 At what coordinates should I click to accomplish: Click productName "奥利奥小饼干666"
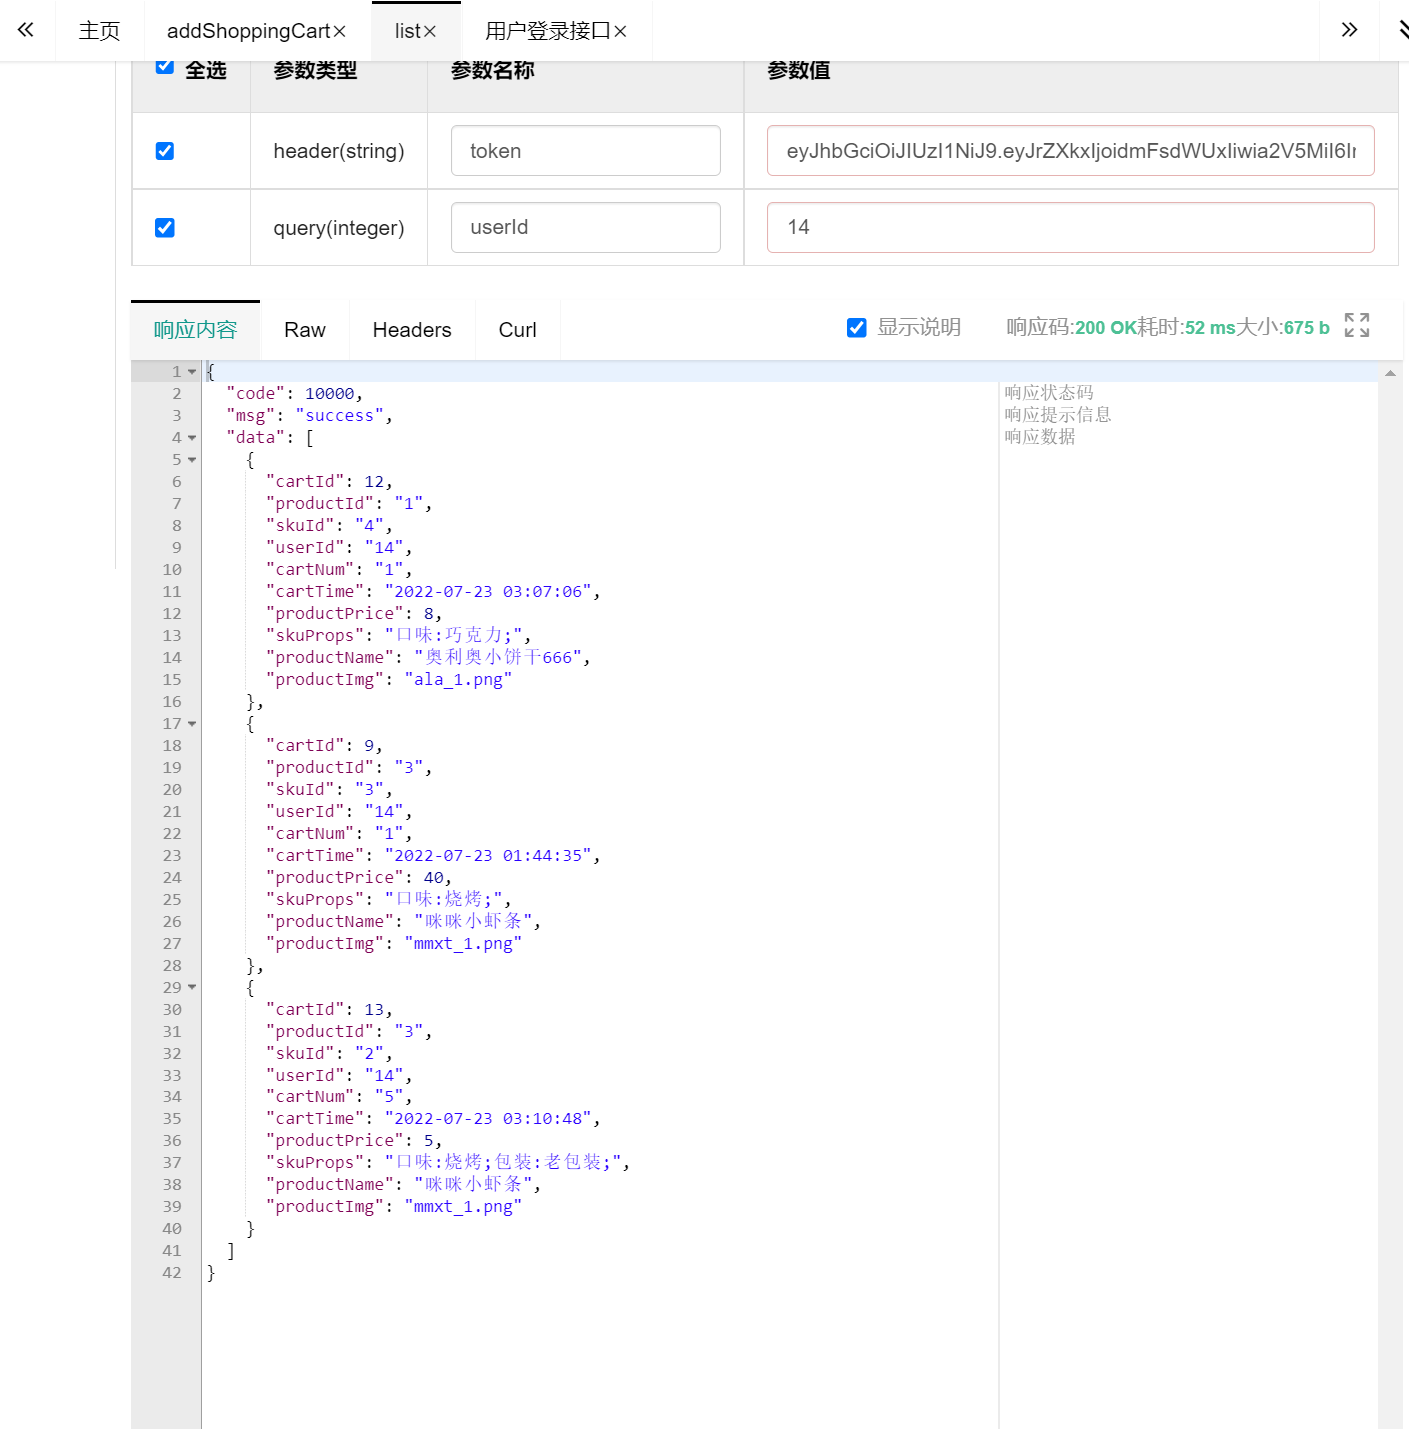pyautogui.click(x=498, y=658)
